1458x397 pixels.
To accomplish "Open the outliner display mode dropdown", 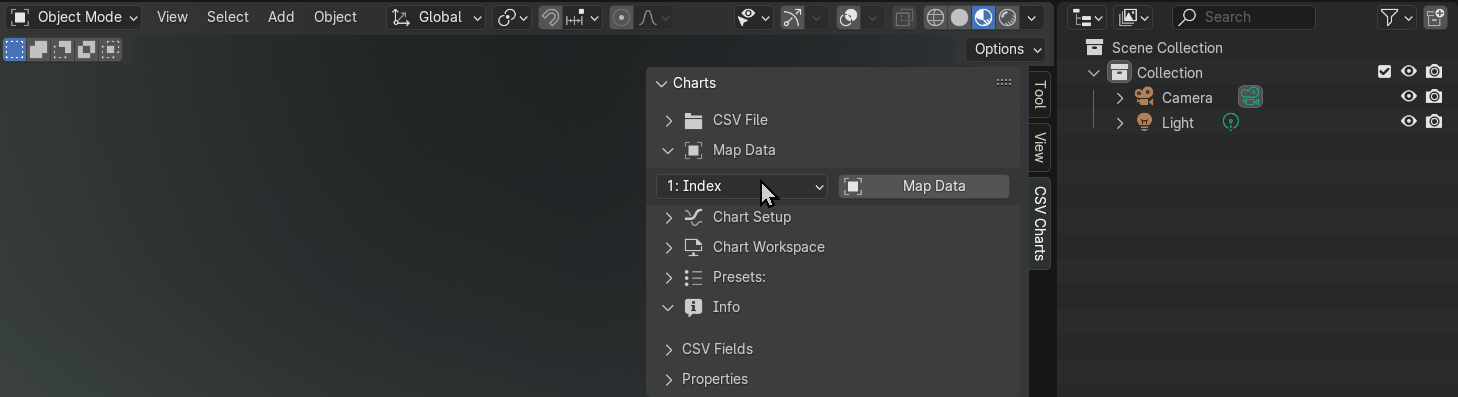I will pyautogui.click(x=1134, y=17).
